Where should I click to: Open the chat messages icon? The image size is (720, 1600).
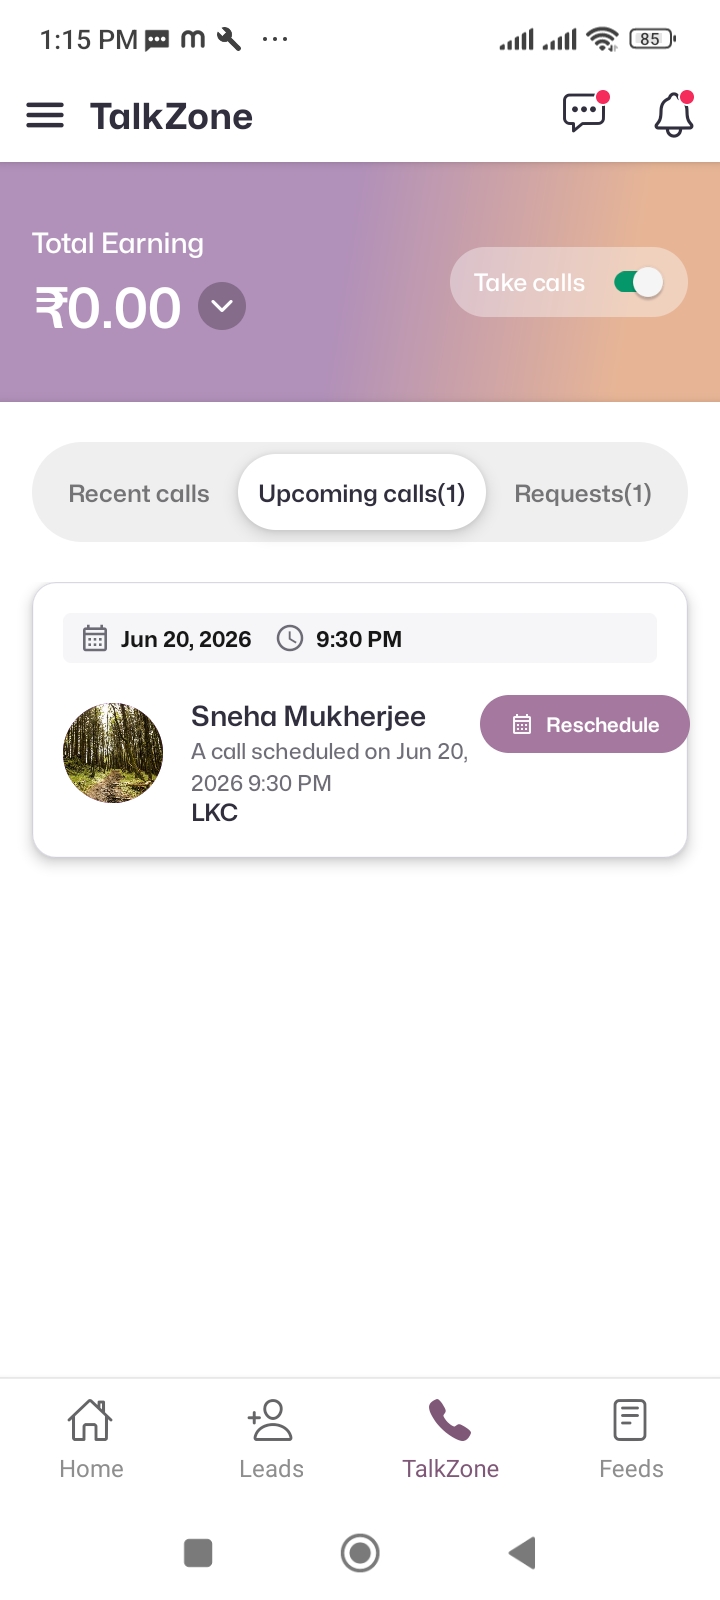(x=585, y=113)
